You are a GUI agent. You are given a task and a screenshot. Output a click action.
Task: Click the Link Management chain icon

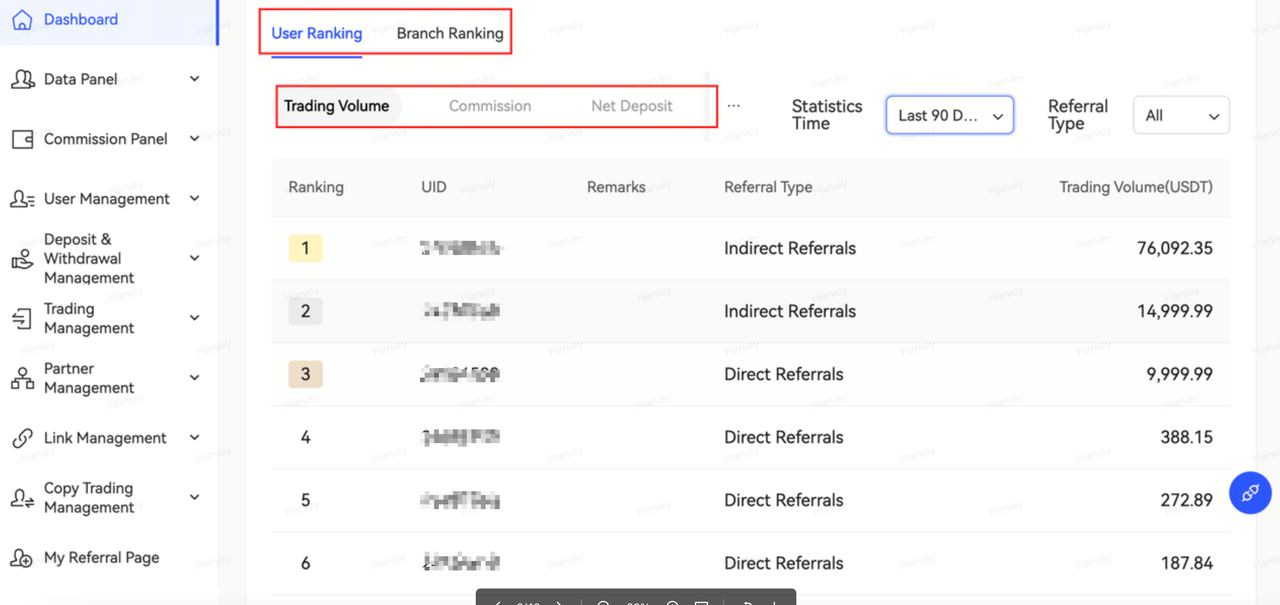pos(22,438)
